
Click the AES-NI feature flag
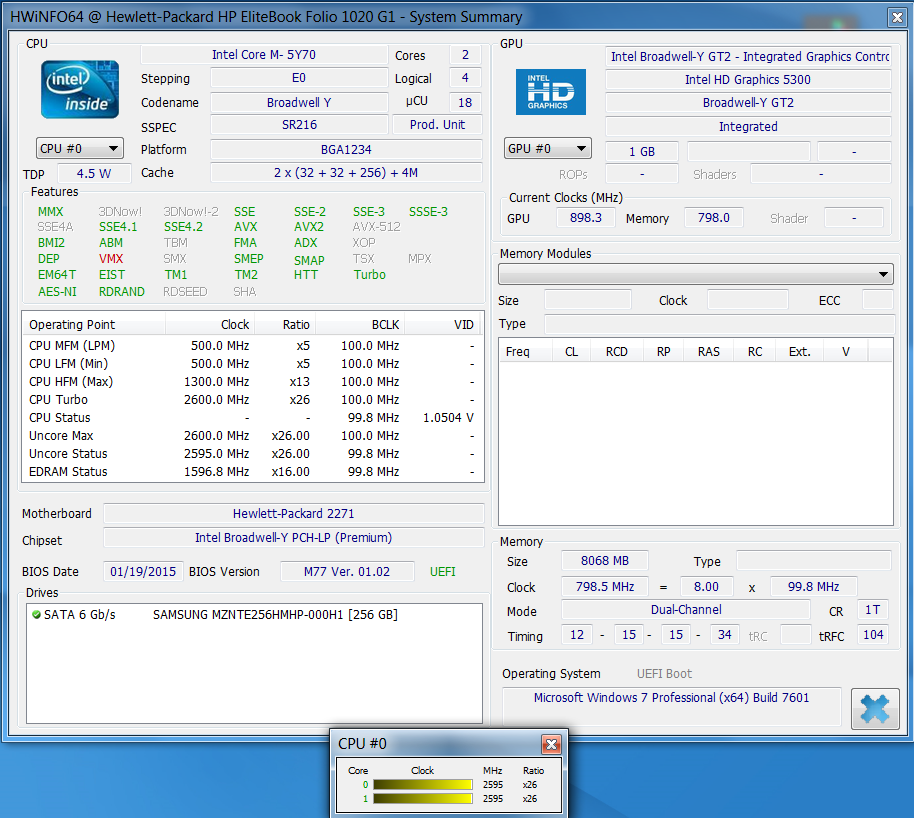[x=57, y=292]
